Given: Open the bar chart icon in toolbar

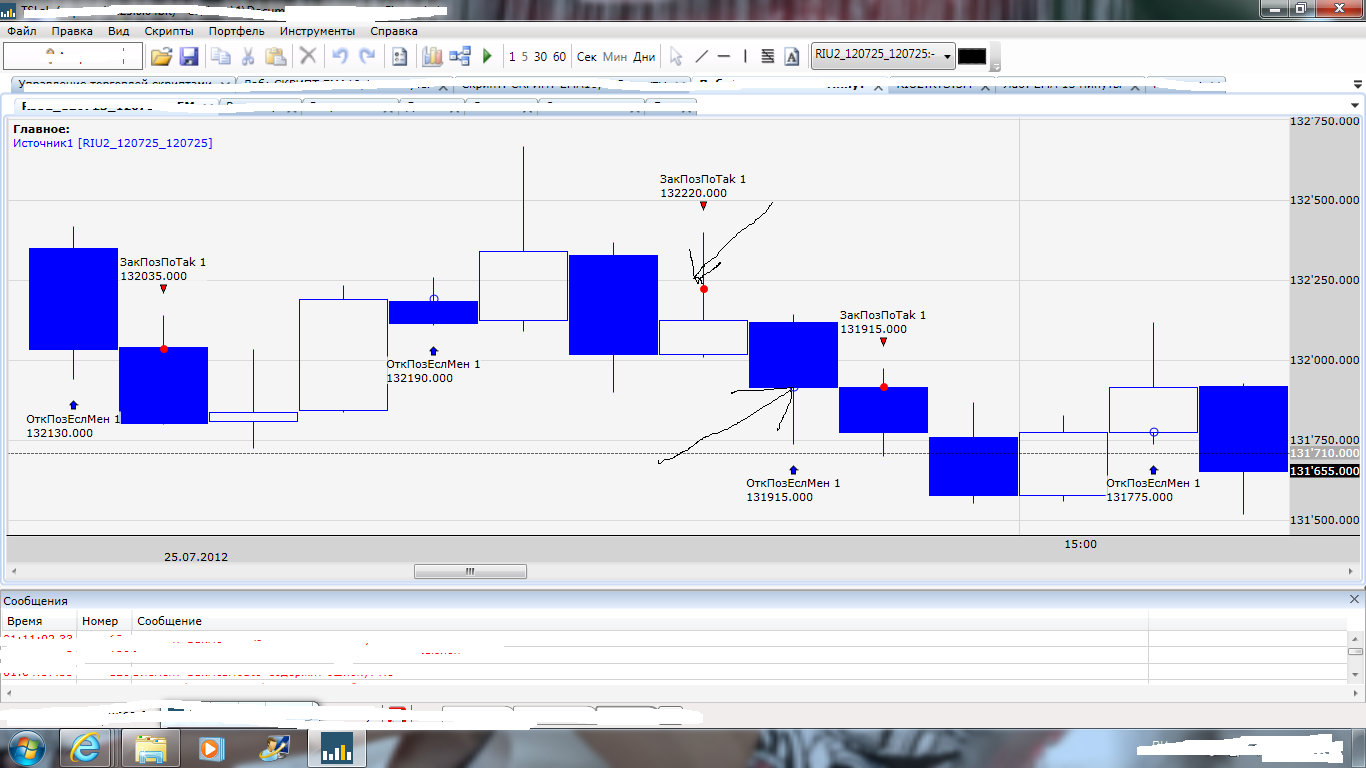Looking at the screenshot, I should [x=432, y=56].
